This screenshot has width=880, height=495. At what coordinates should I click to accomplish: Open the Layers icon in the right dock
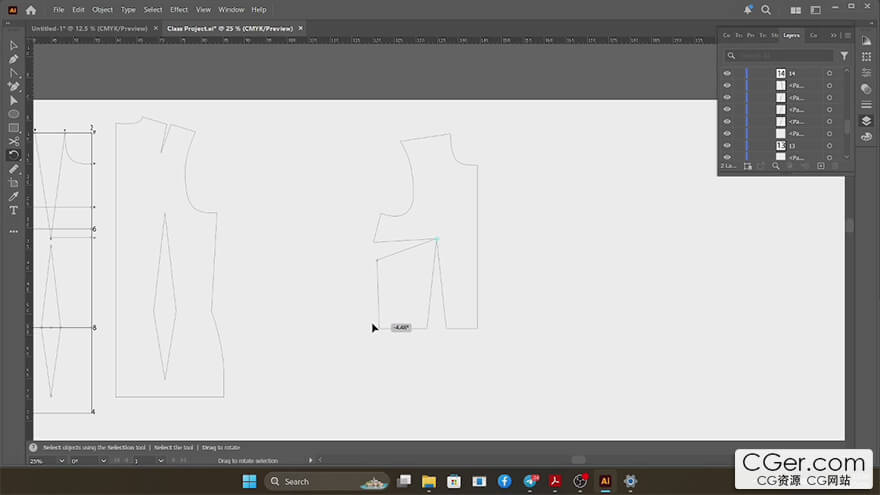coord(867,121)
